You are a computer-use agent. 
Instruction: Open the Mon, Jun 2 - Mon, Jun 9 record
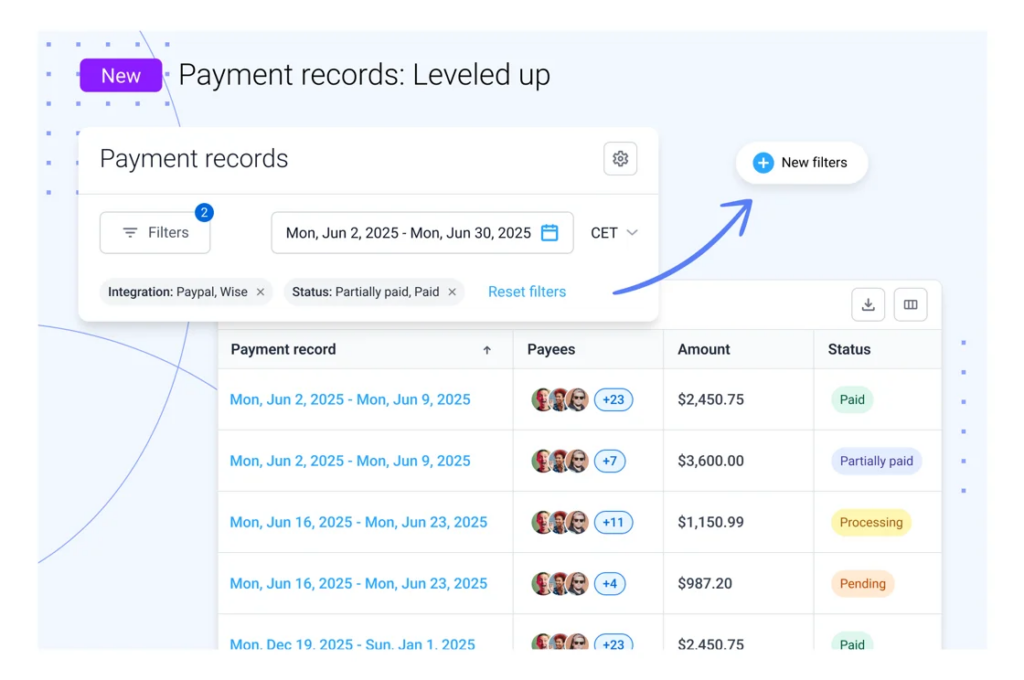coord(351,399)
